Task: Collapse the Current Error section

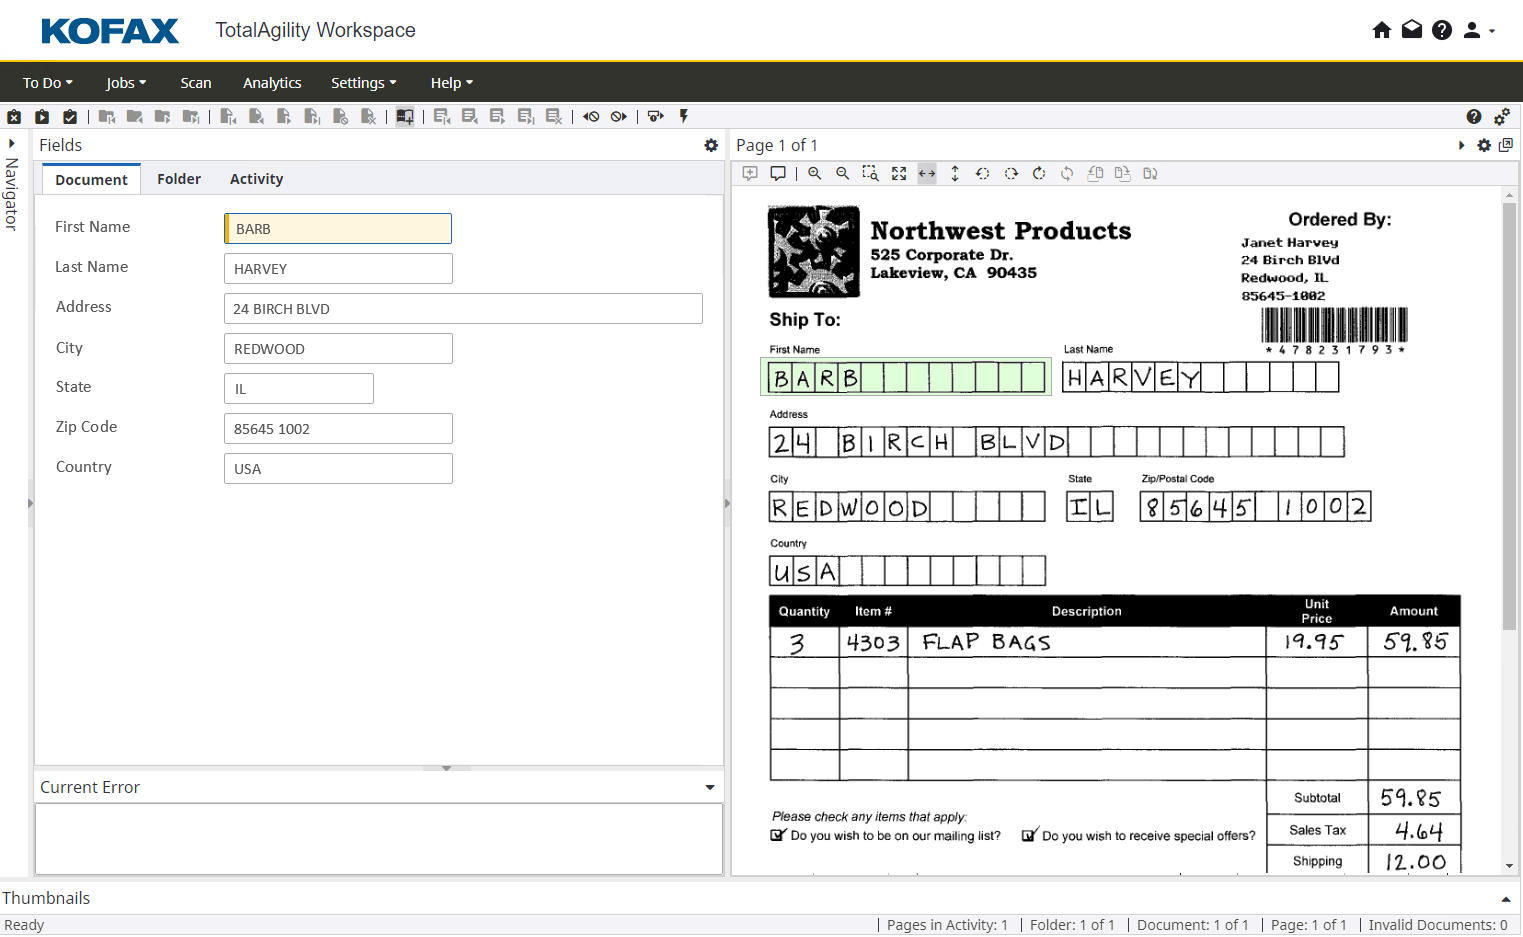Action: tap(710, 788)
